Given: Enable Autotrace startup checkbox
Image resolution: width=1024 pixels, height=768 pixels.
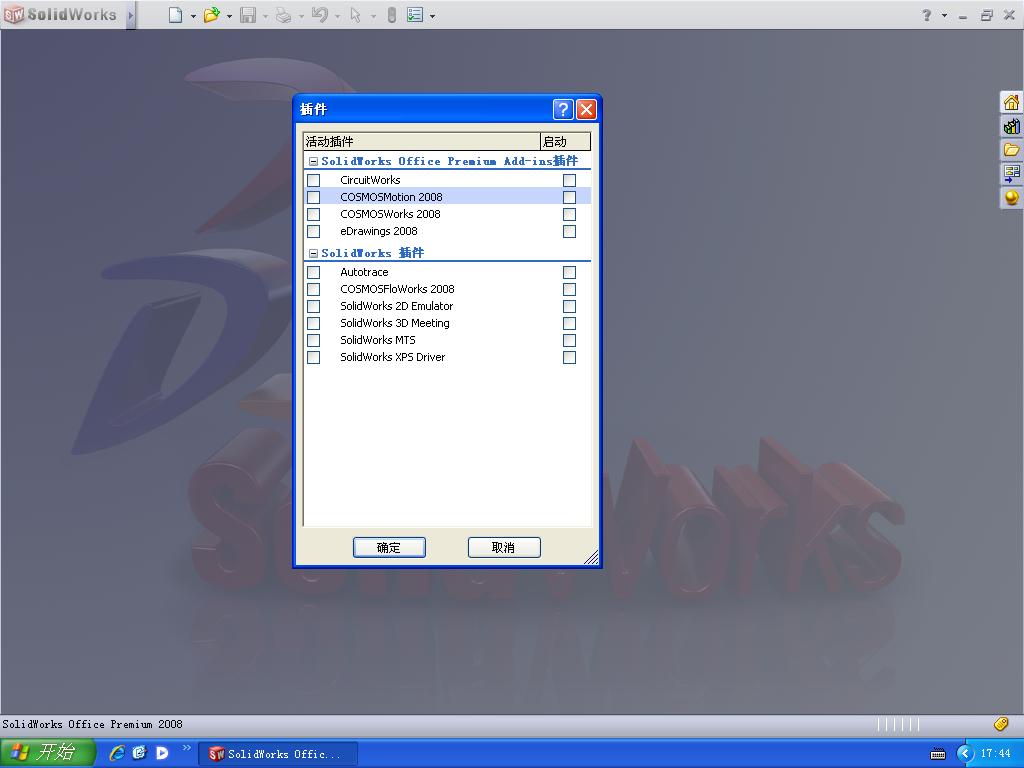Looking at the screenshot, I should coord(569,272).
